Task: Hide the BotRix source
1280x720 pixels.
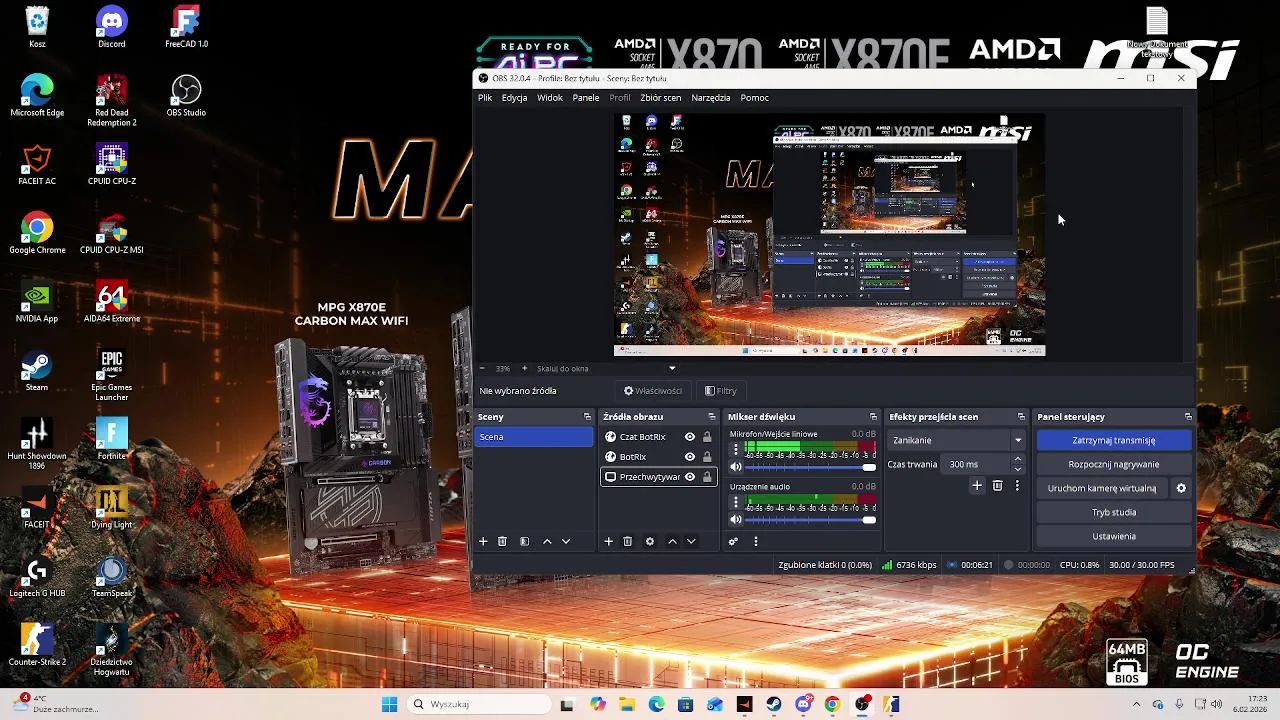Action: [x=689, y=457]
